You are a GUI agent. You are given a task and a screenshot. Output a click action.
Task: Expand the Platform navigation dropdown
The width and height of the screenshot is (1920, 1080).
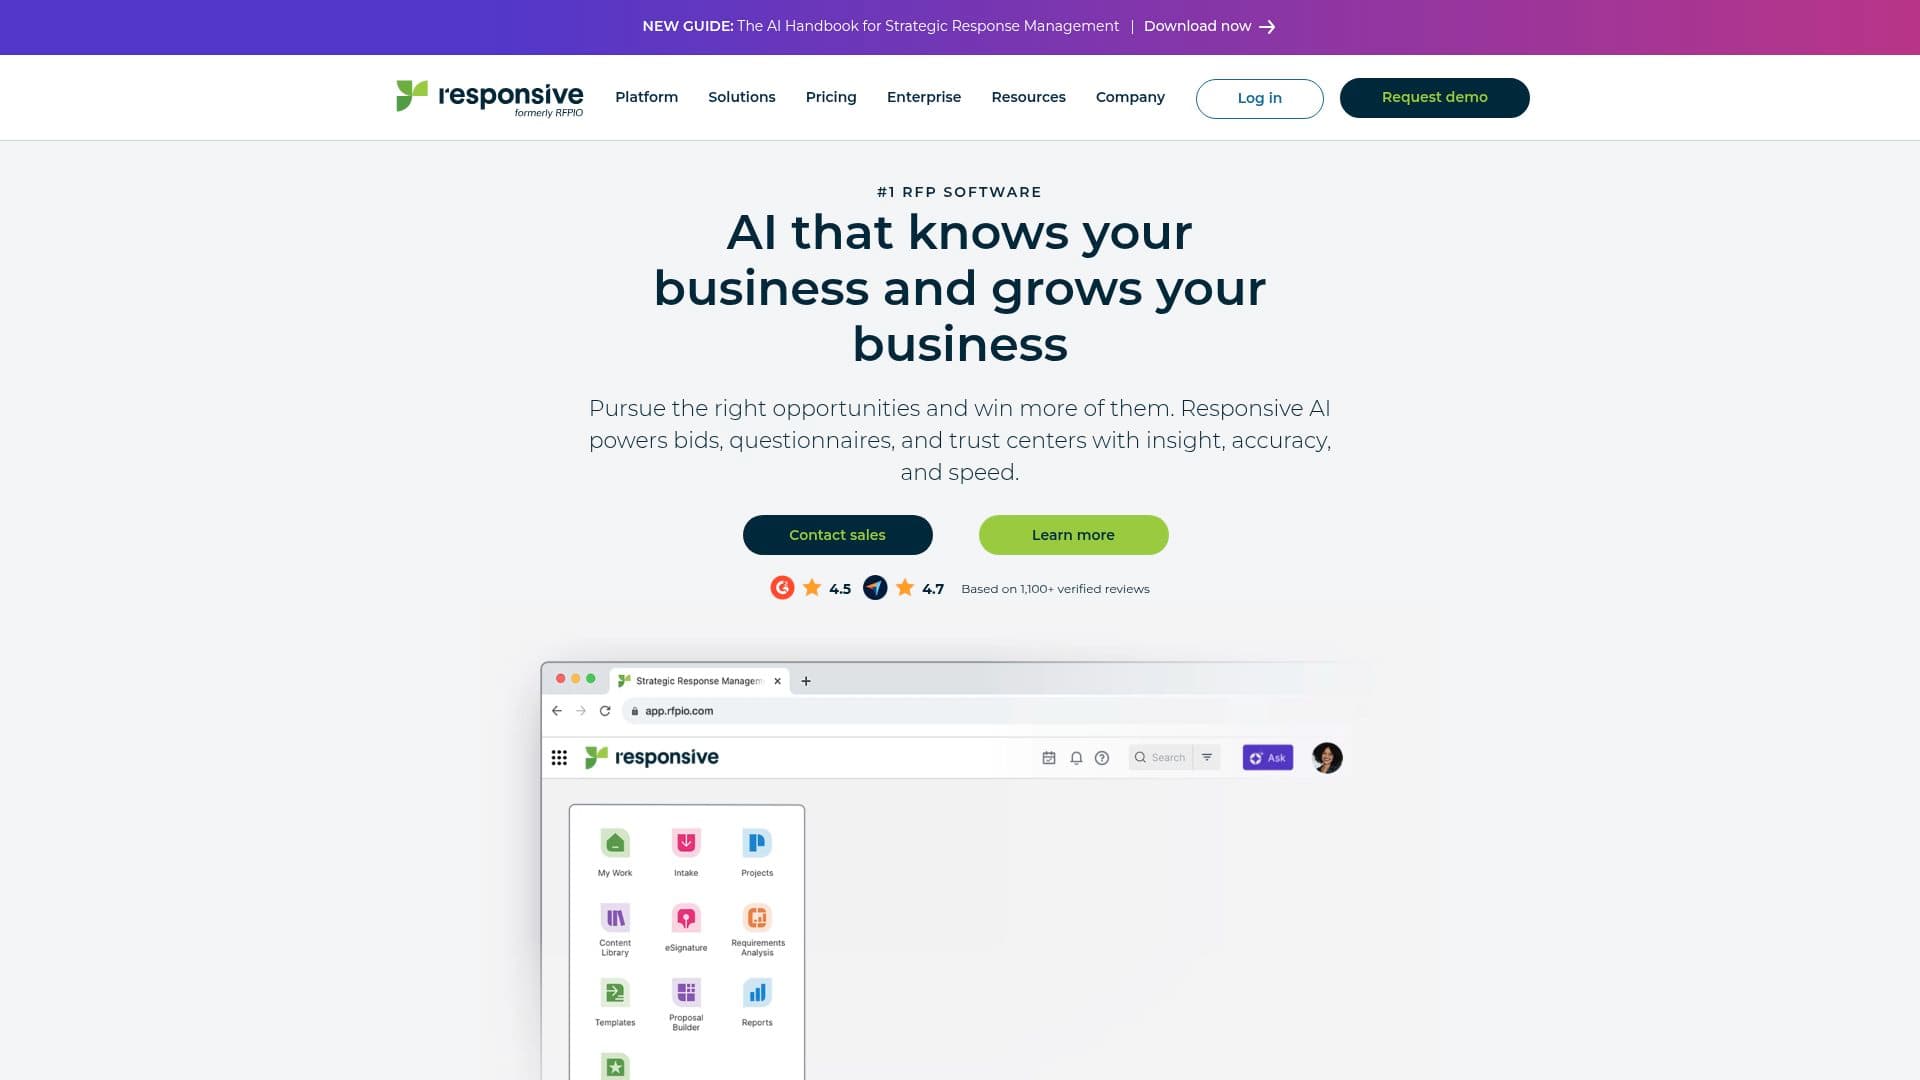(x=646, y=96)
